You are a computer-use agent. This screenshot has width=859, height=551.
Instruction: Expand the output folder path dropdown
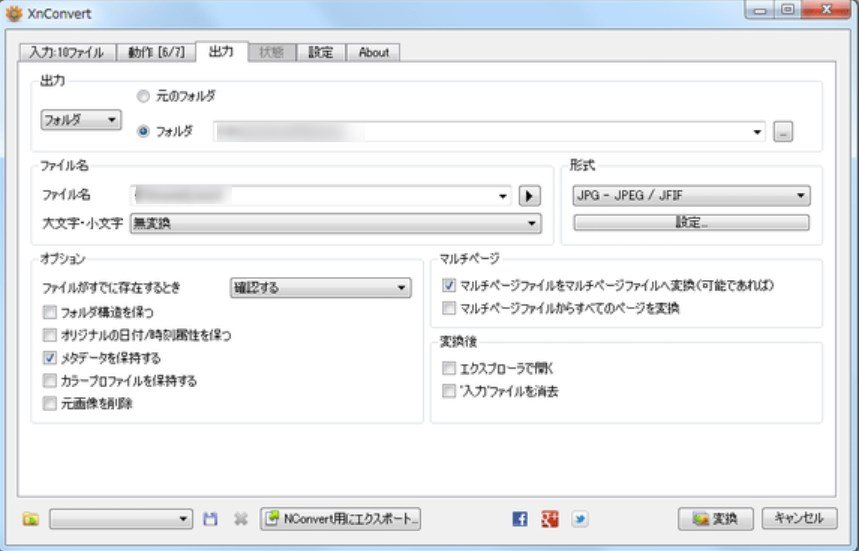[757, 132]
